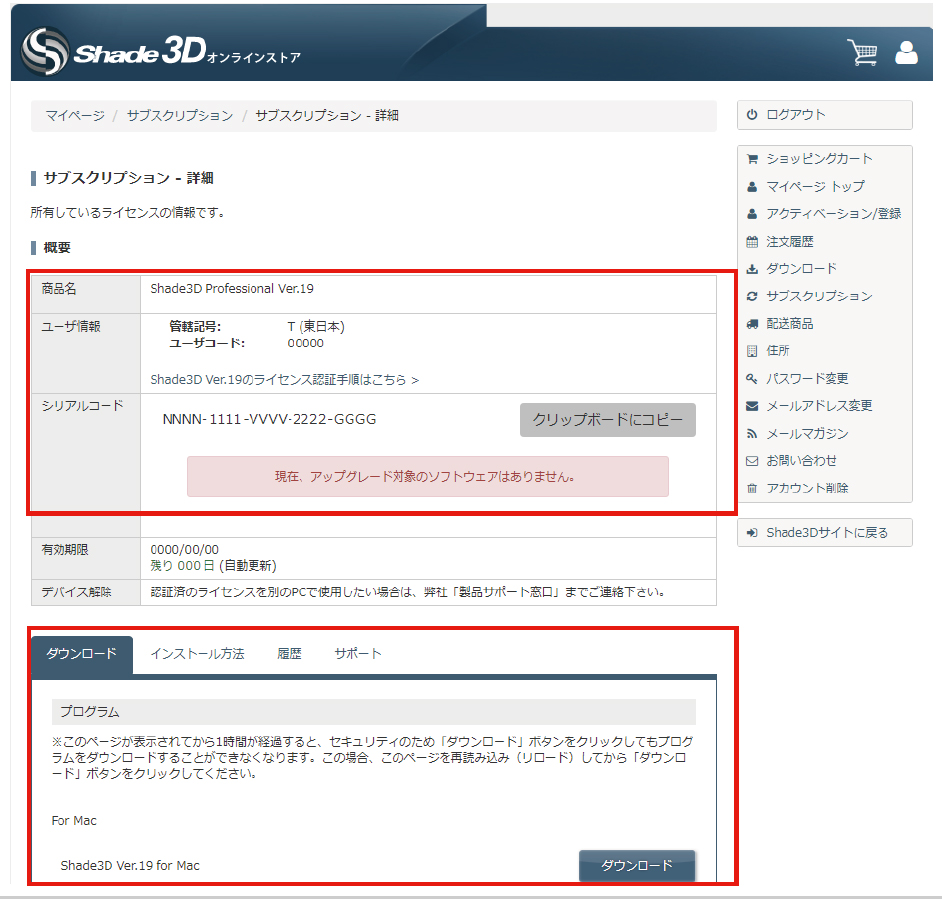Click the アップグレード対象のソフトウェアはありません notice

[x=428, y=477]
